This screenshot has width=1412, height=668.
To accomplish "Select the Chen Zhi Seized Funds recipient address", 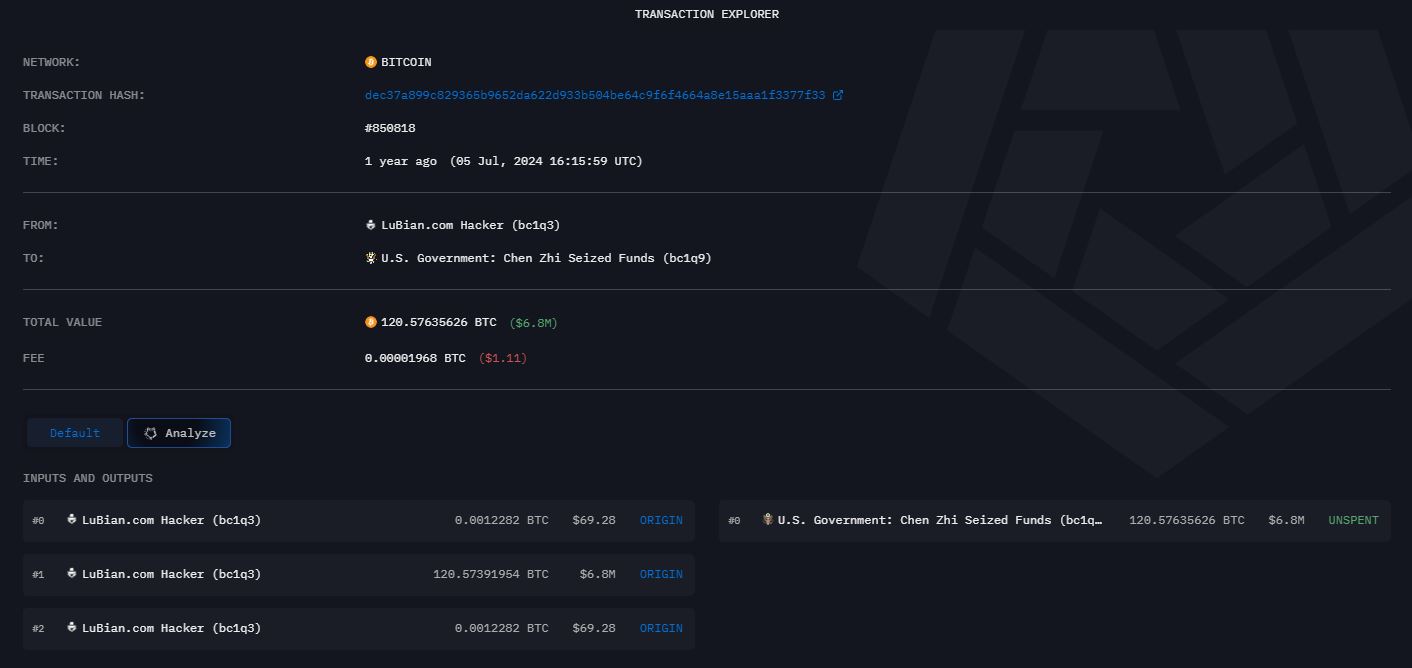I will pyautogui.click(x=545, y=258).
